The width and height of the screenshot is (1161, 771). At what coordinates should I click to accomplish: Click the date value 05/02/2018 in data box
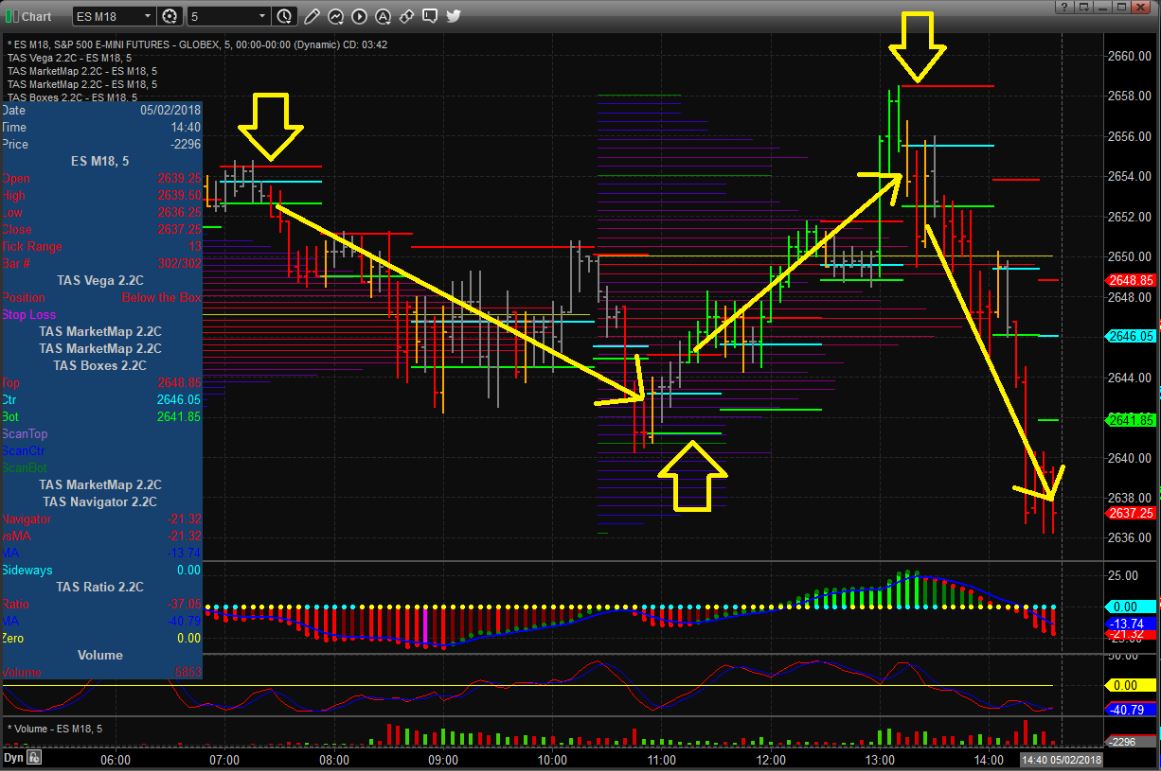pos(170,110)
